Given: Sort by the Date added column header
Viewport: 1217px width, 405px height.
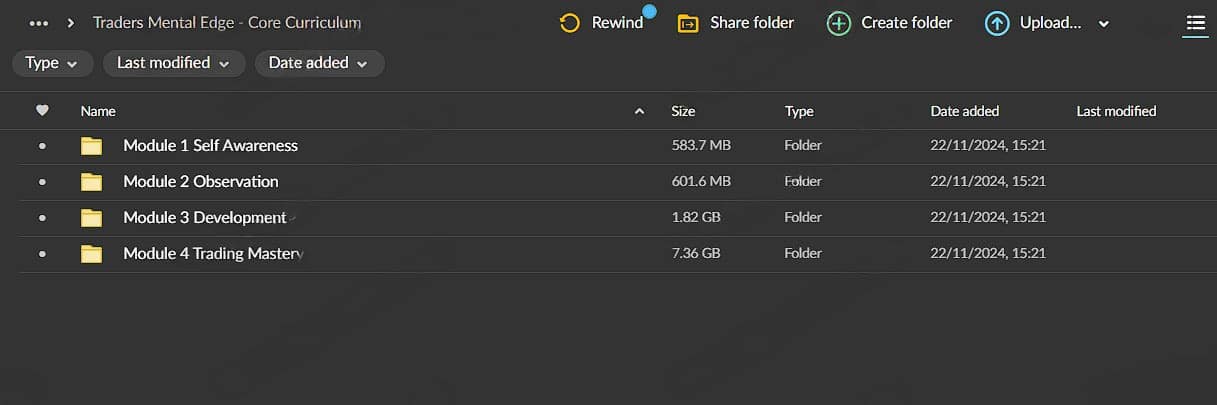Looking at the screenshot, I should click(964, 111).
